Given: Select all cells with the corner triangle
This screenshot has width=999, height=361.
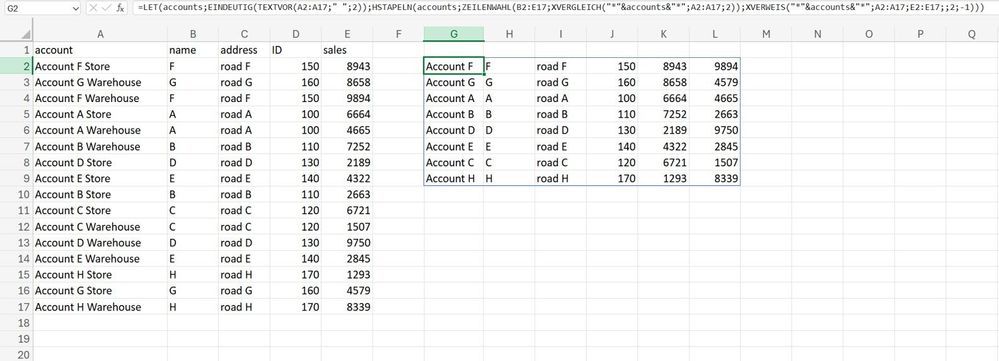Looking at the screenshot, I should [25, 34].
